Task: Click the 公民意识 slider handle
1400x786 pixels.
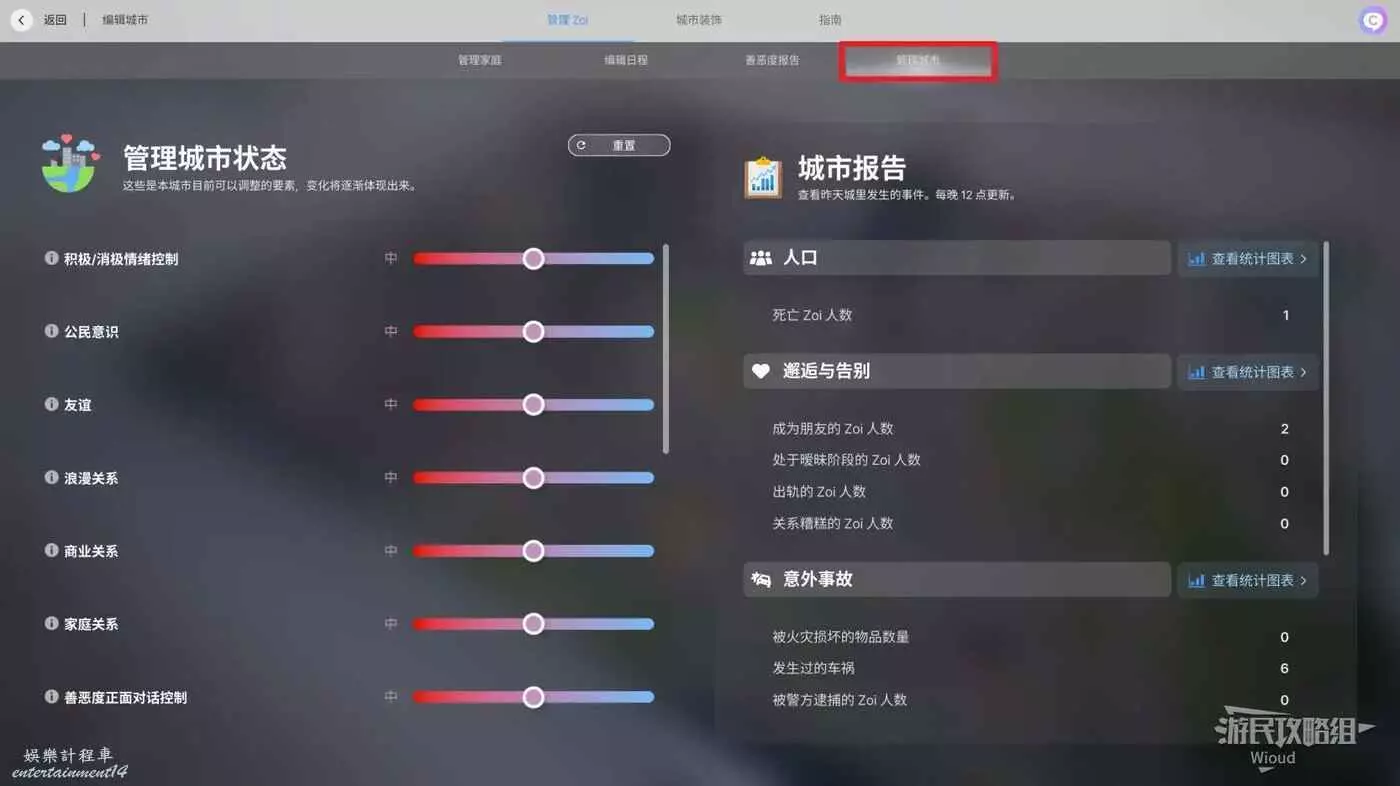Action: (533, 331)
